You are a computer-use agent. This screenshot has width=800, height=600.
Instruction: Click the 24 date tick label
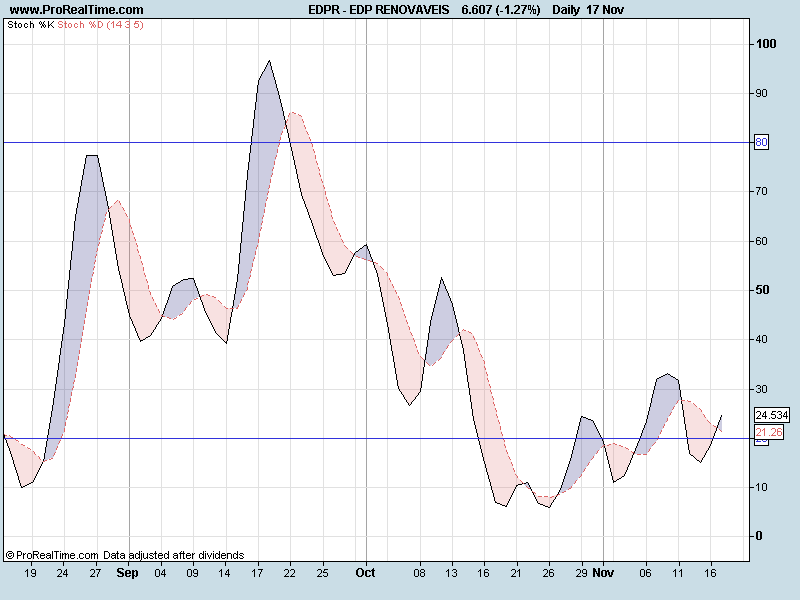pyautogui.click(x=62, y=573)
